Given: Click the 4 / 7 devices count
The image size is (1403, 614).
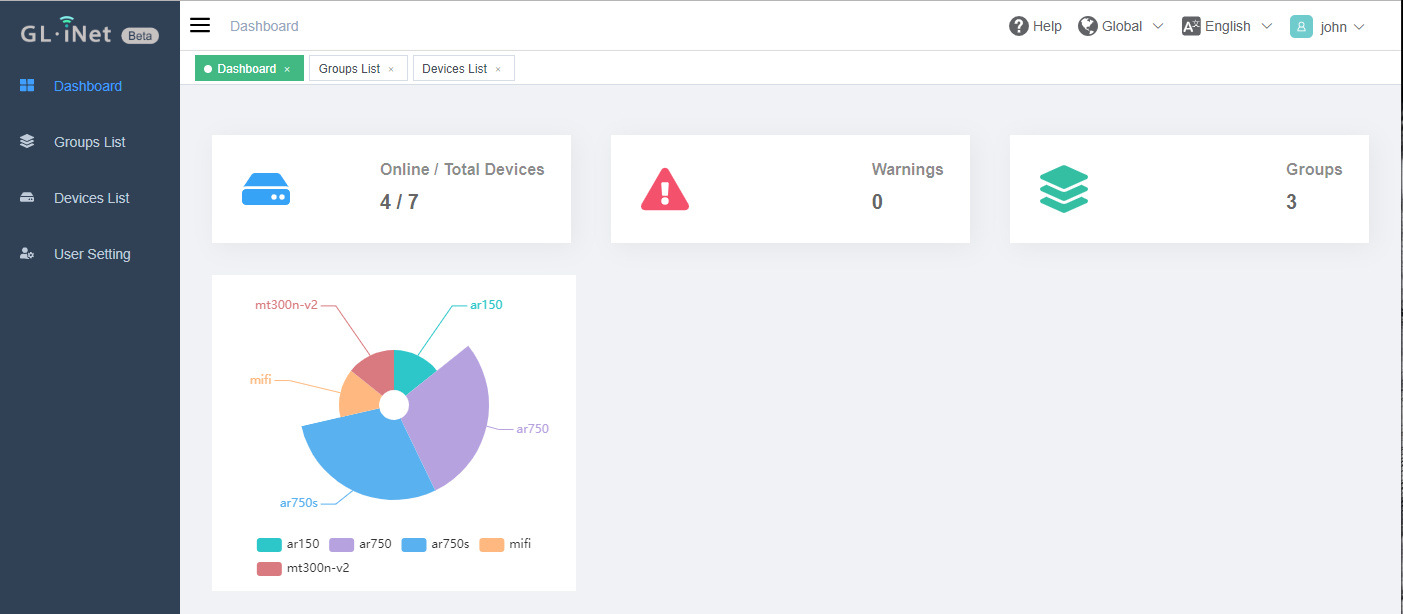Looking at the screenshot, I should [x=399, y=202].
